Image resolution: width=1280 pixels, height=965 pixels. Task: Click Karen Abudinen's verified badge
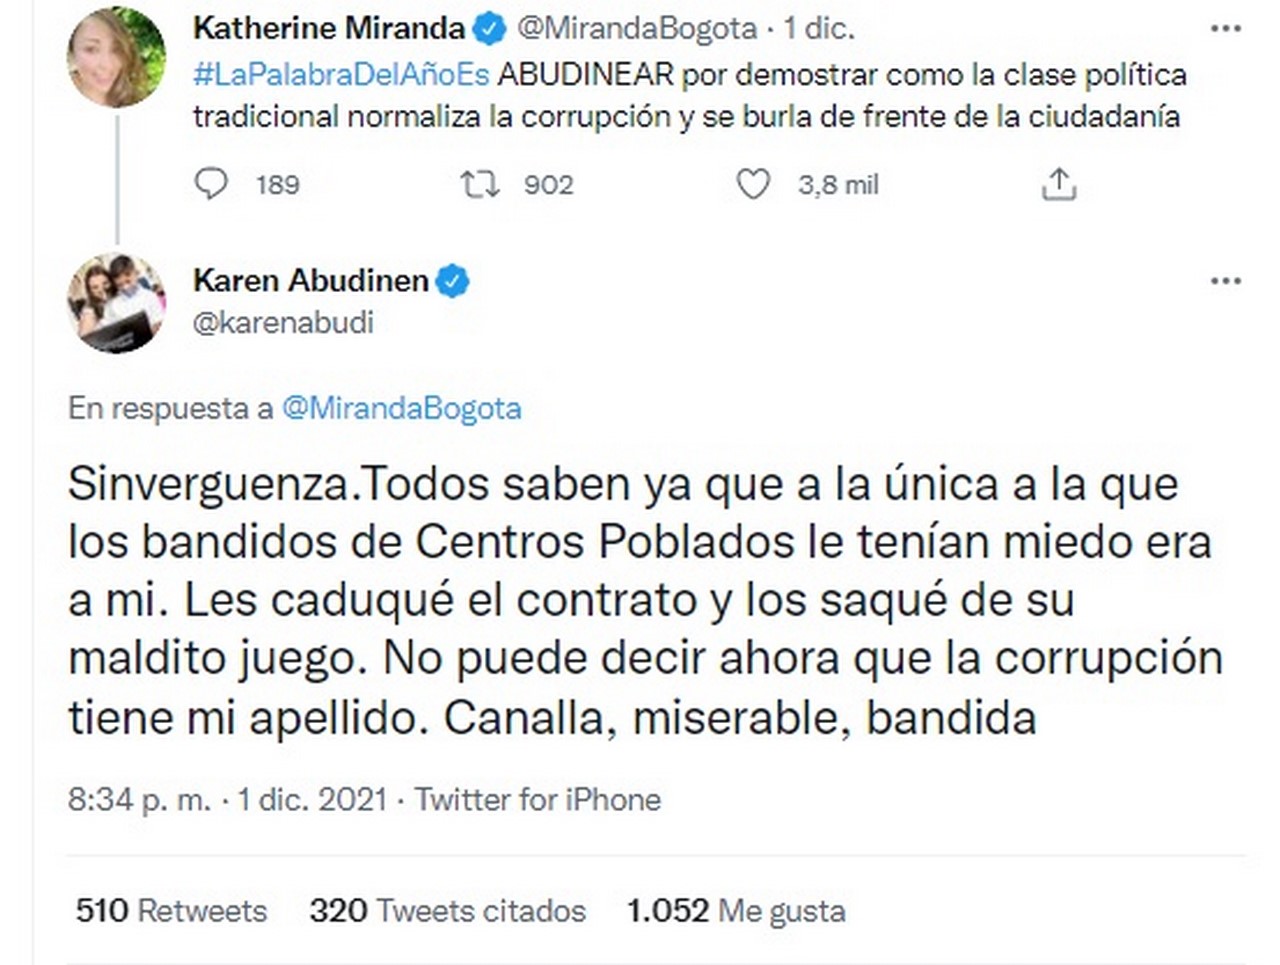(453, 281)
